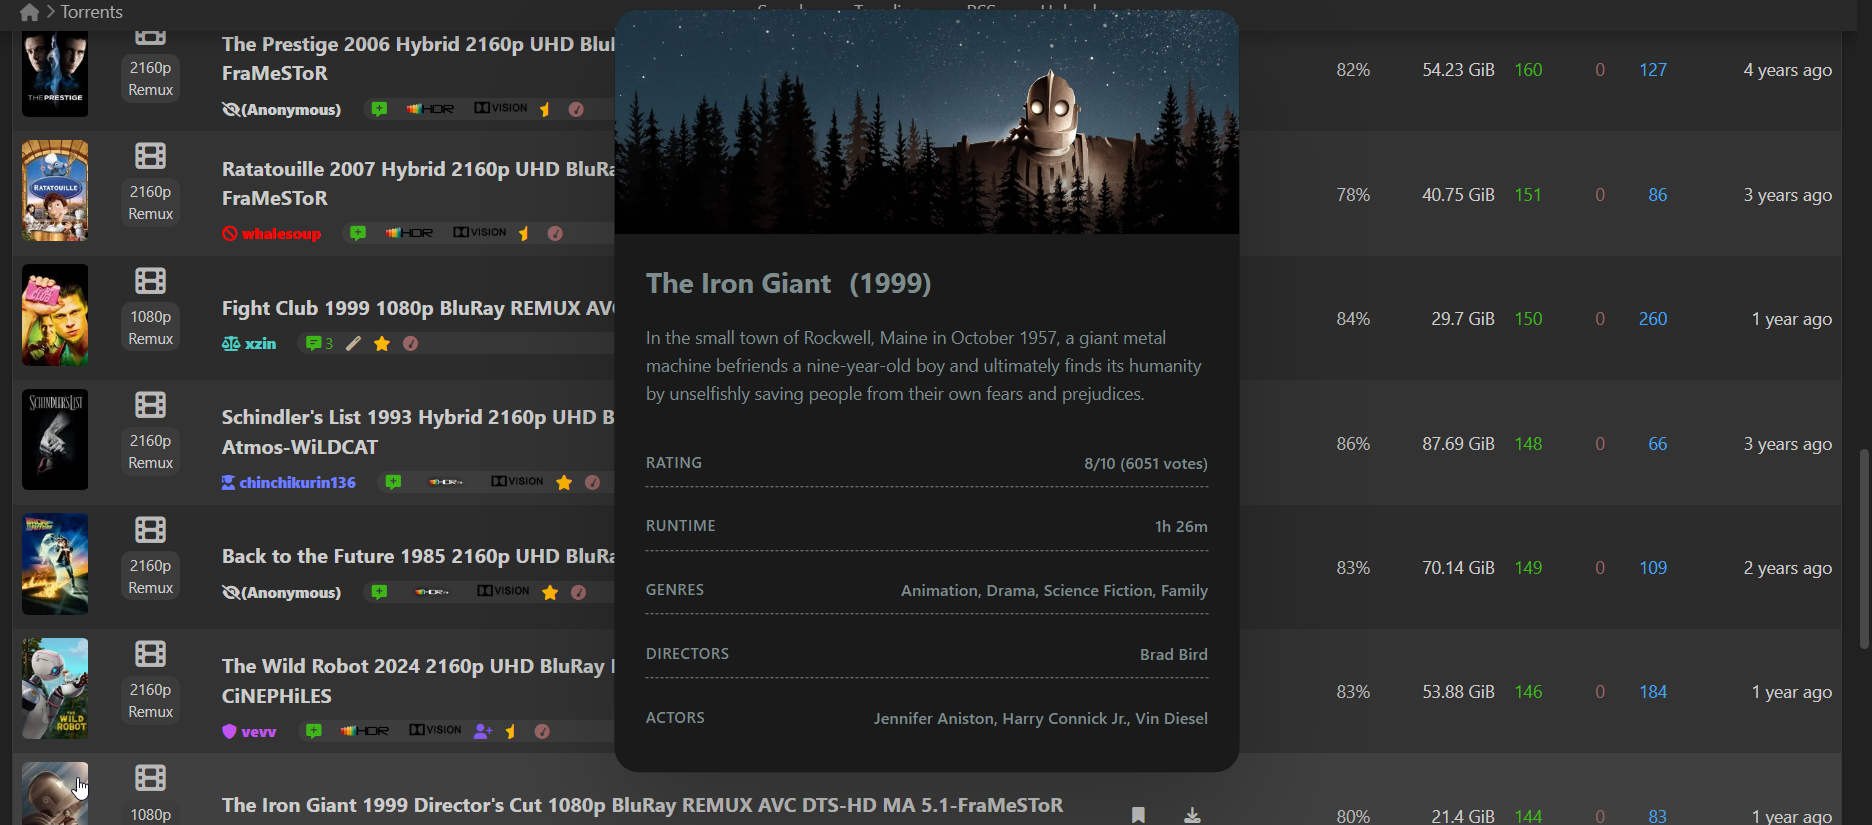Click the 1080p Remux label for Fight Club

(x=151, y=328)
